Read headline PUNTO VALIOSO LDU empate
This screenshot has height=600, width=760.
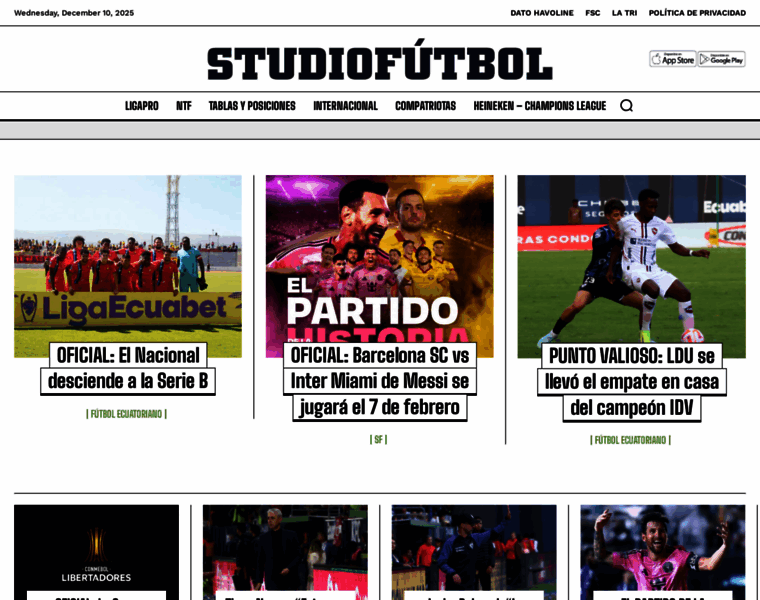tap(632, 382)
